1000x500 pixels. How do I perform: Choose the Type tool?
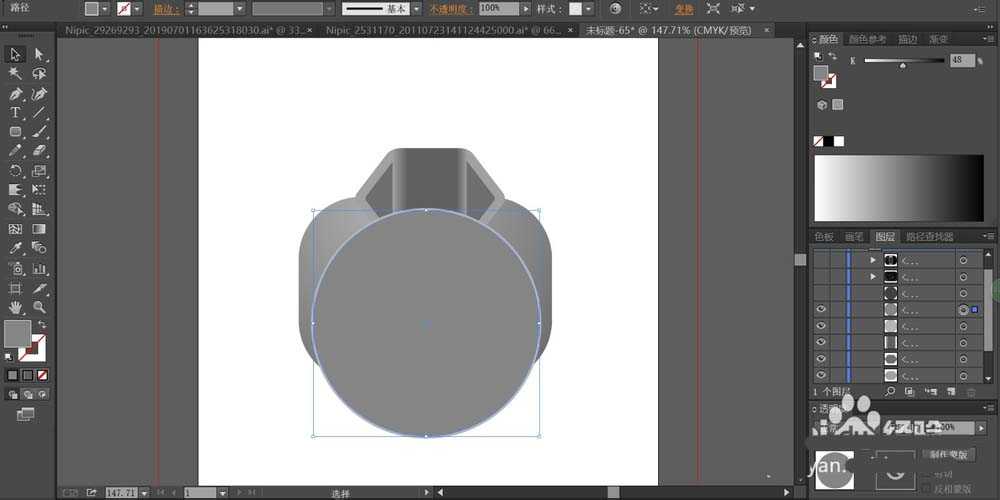pos(16,113)
